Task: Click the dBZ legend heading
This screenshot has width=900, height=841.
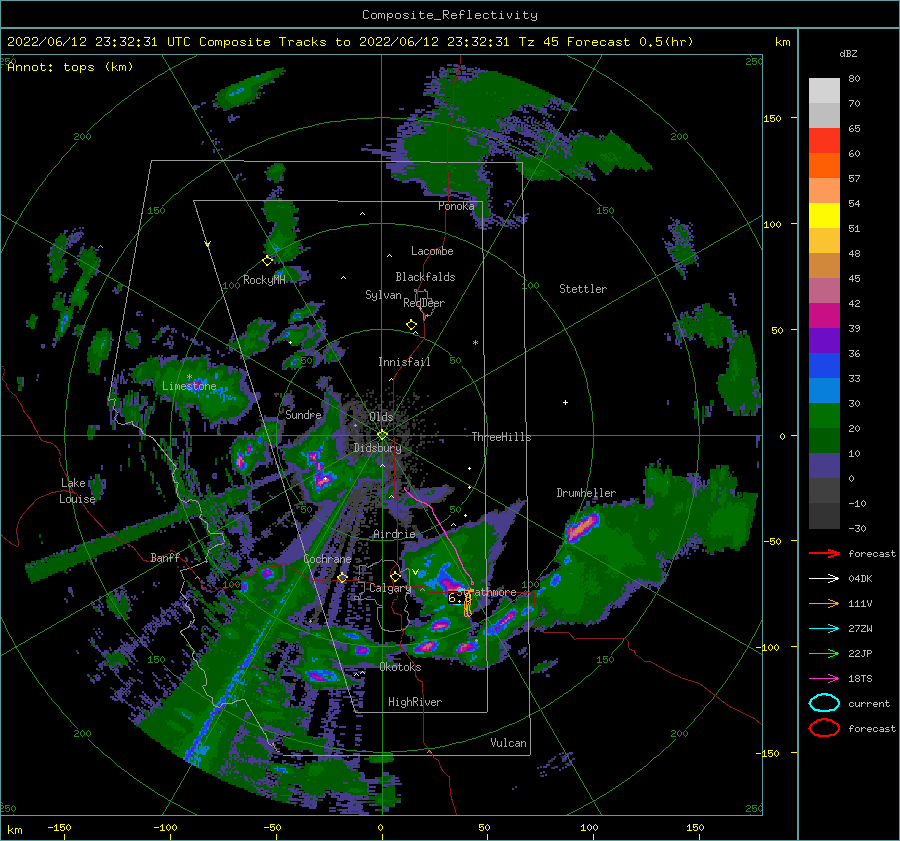Action: tap(848, 53)
